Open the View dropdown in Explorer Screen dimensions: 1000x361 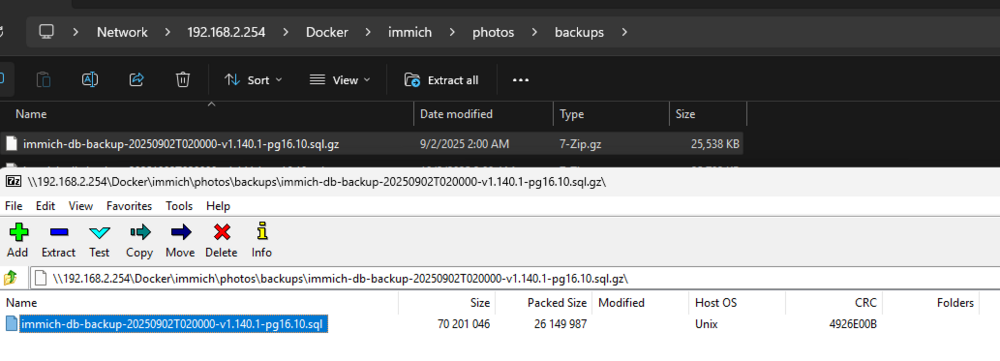tap(339, 80)
